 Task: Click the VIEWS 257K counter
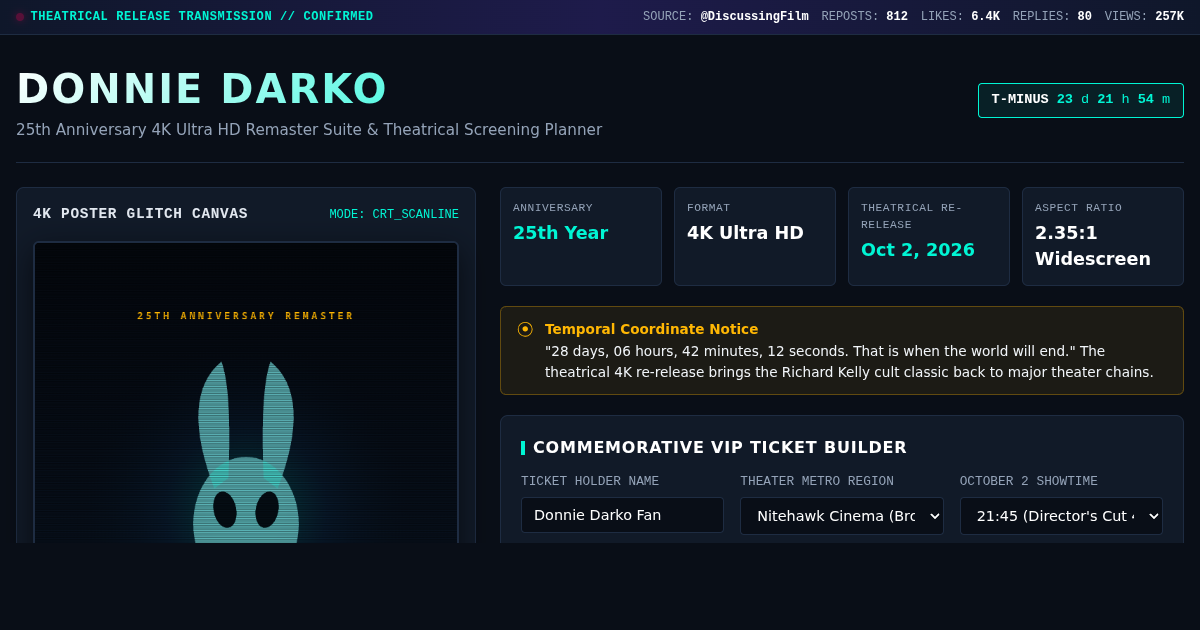(1144, 17)
